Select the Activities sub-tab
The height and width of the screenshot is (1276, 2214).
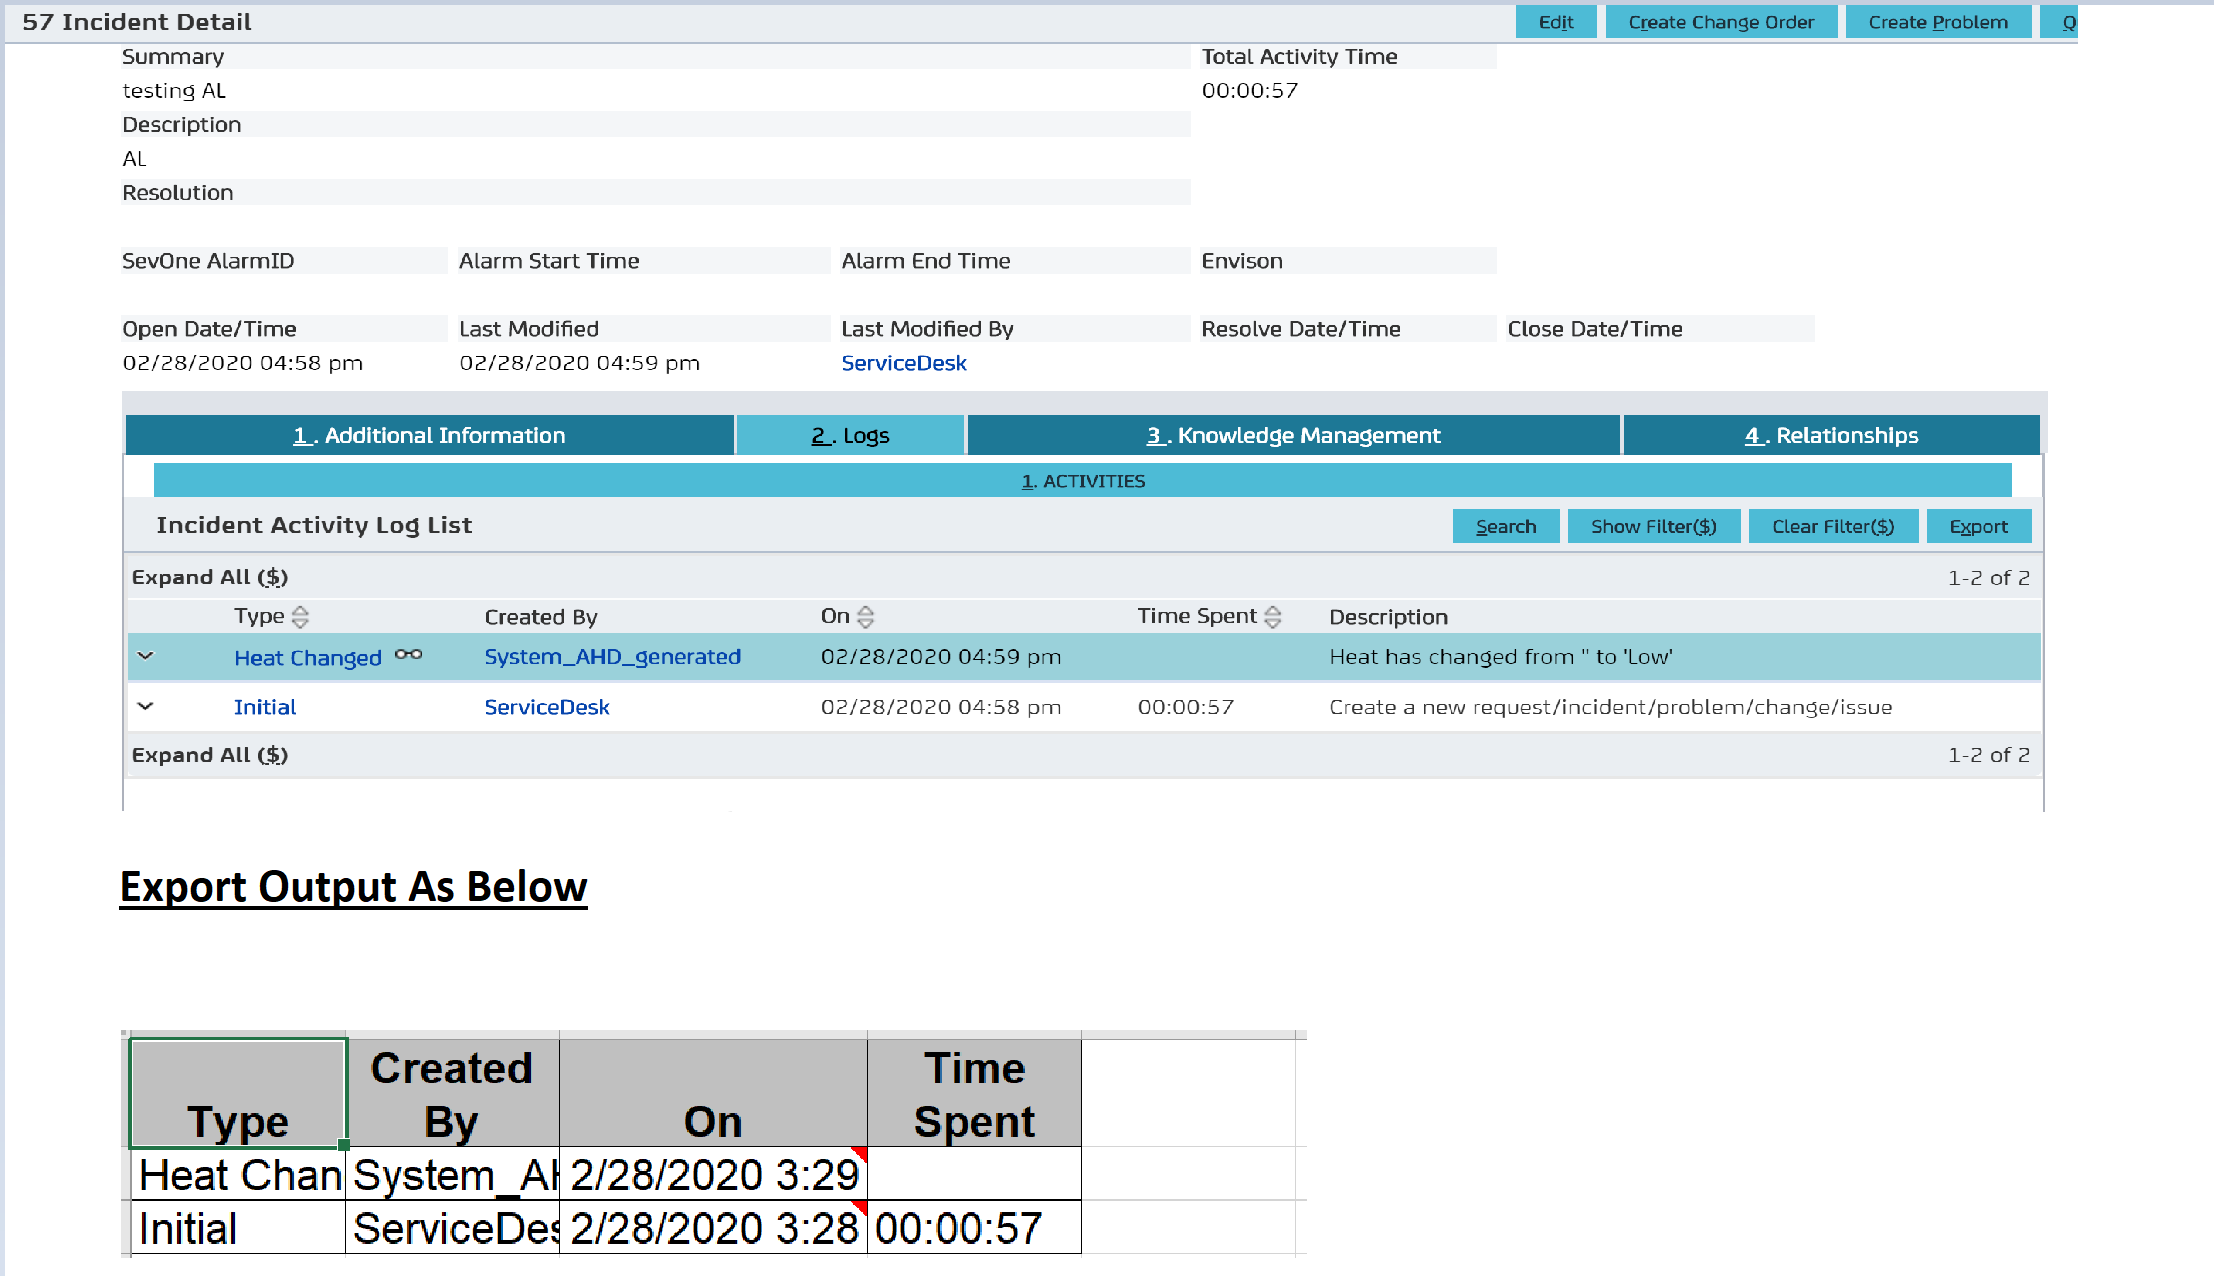tap(1083, 481)
